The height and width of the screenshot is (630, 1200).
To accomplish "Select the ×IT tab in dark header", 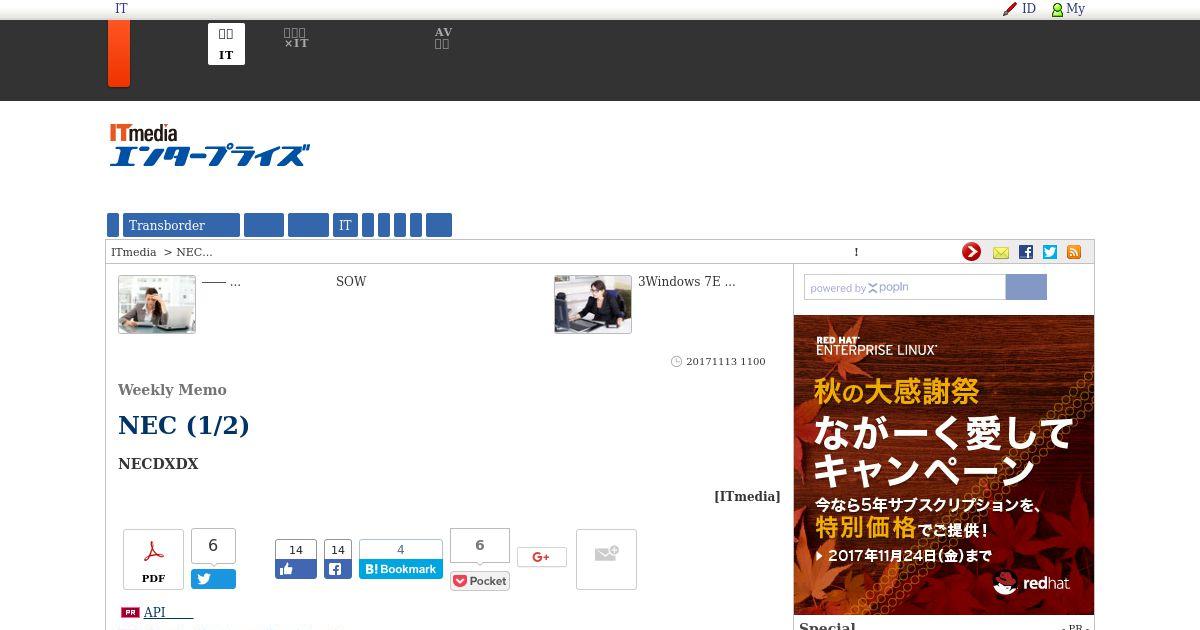I will coord(296,39).
